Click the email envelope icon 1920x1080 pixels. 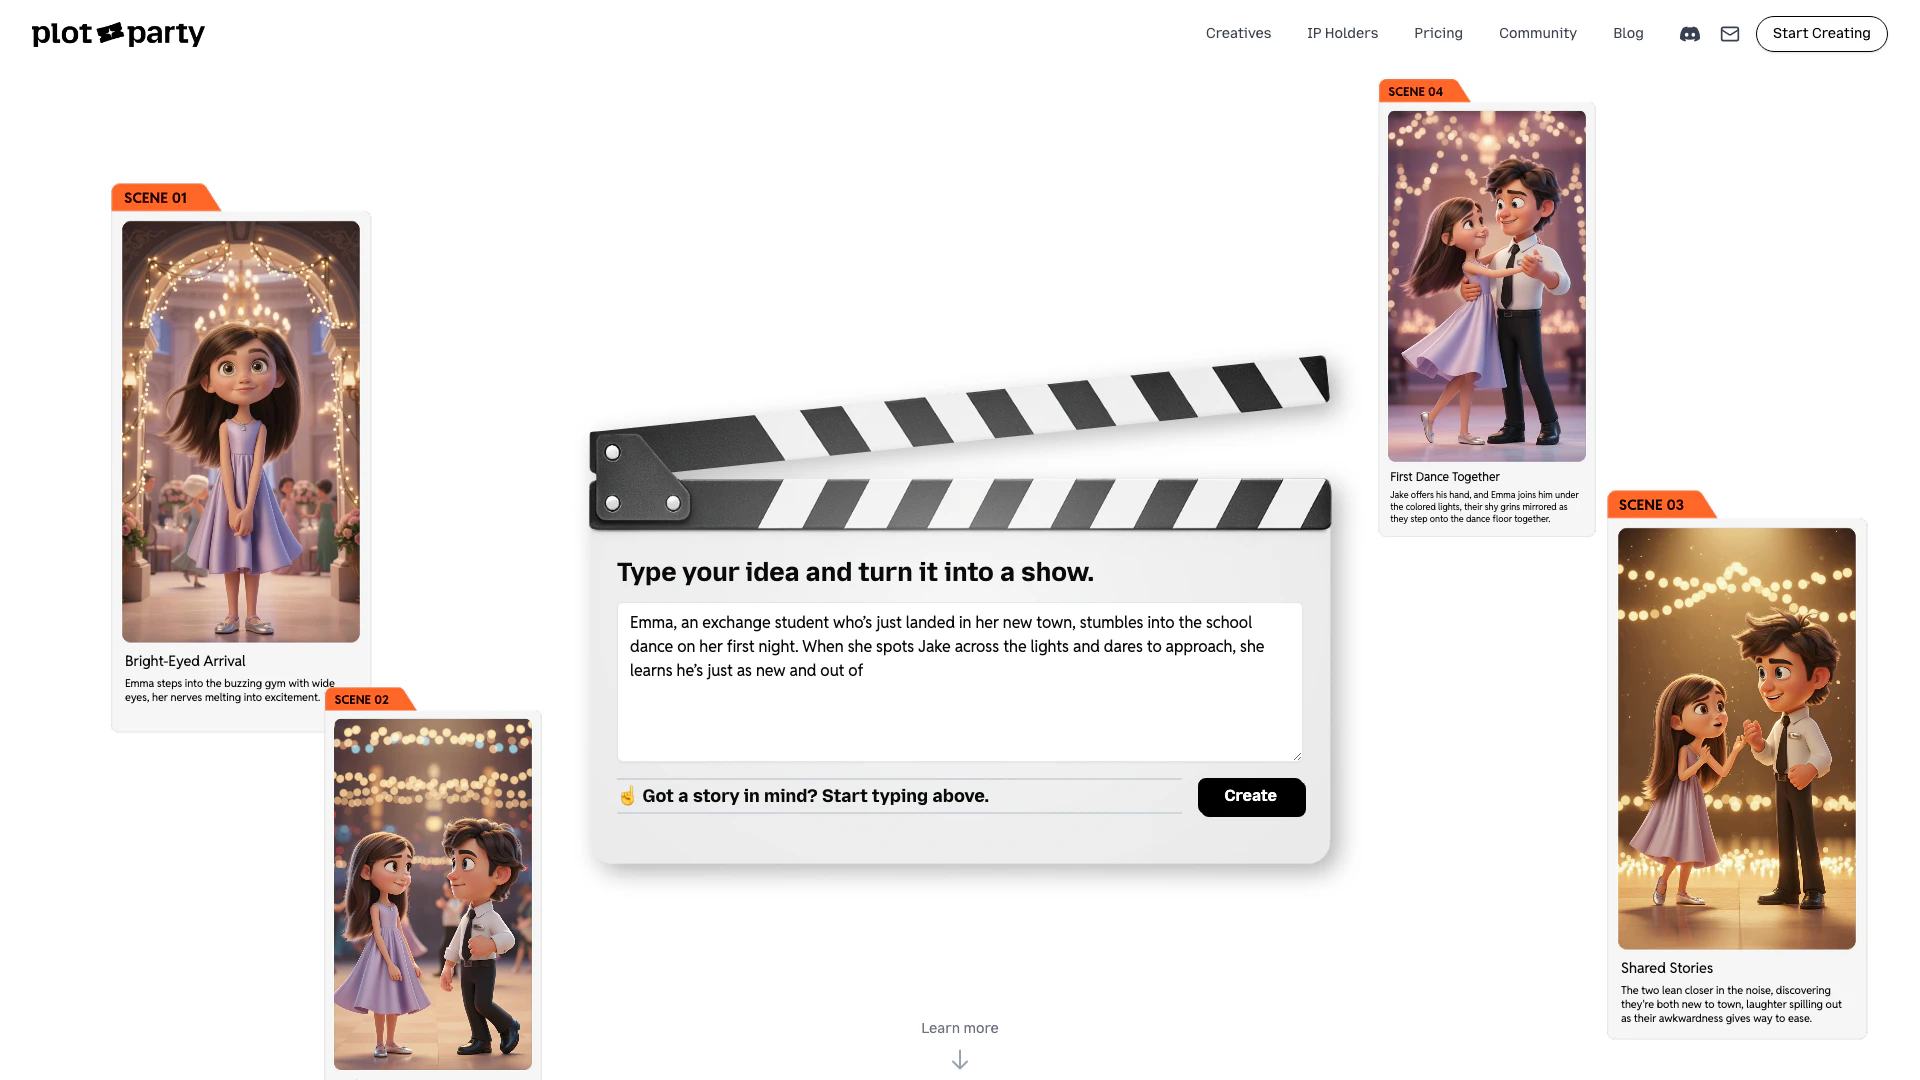point(1730,34)
